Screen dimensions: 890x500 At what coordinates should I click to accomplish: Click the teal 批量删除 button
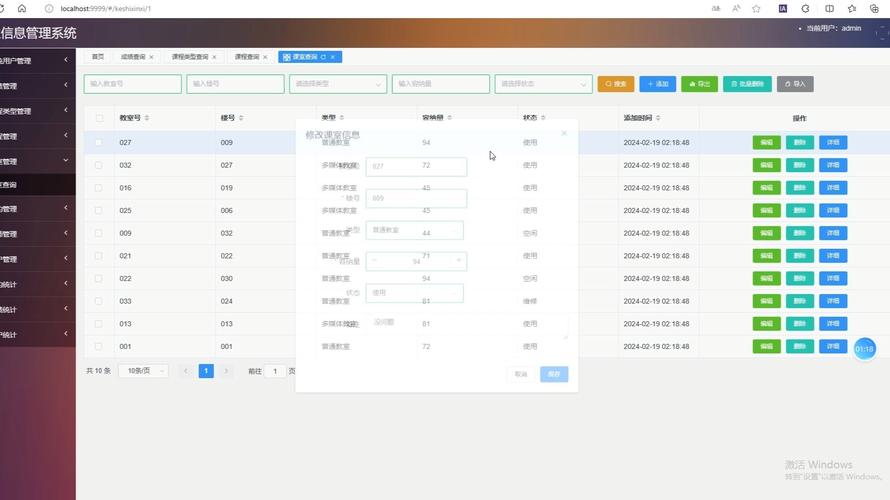747,84
